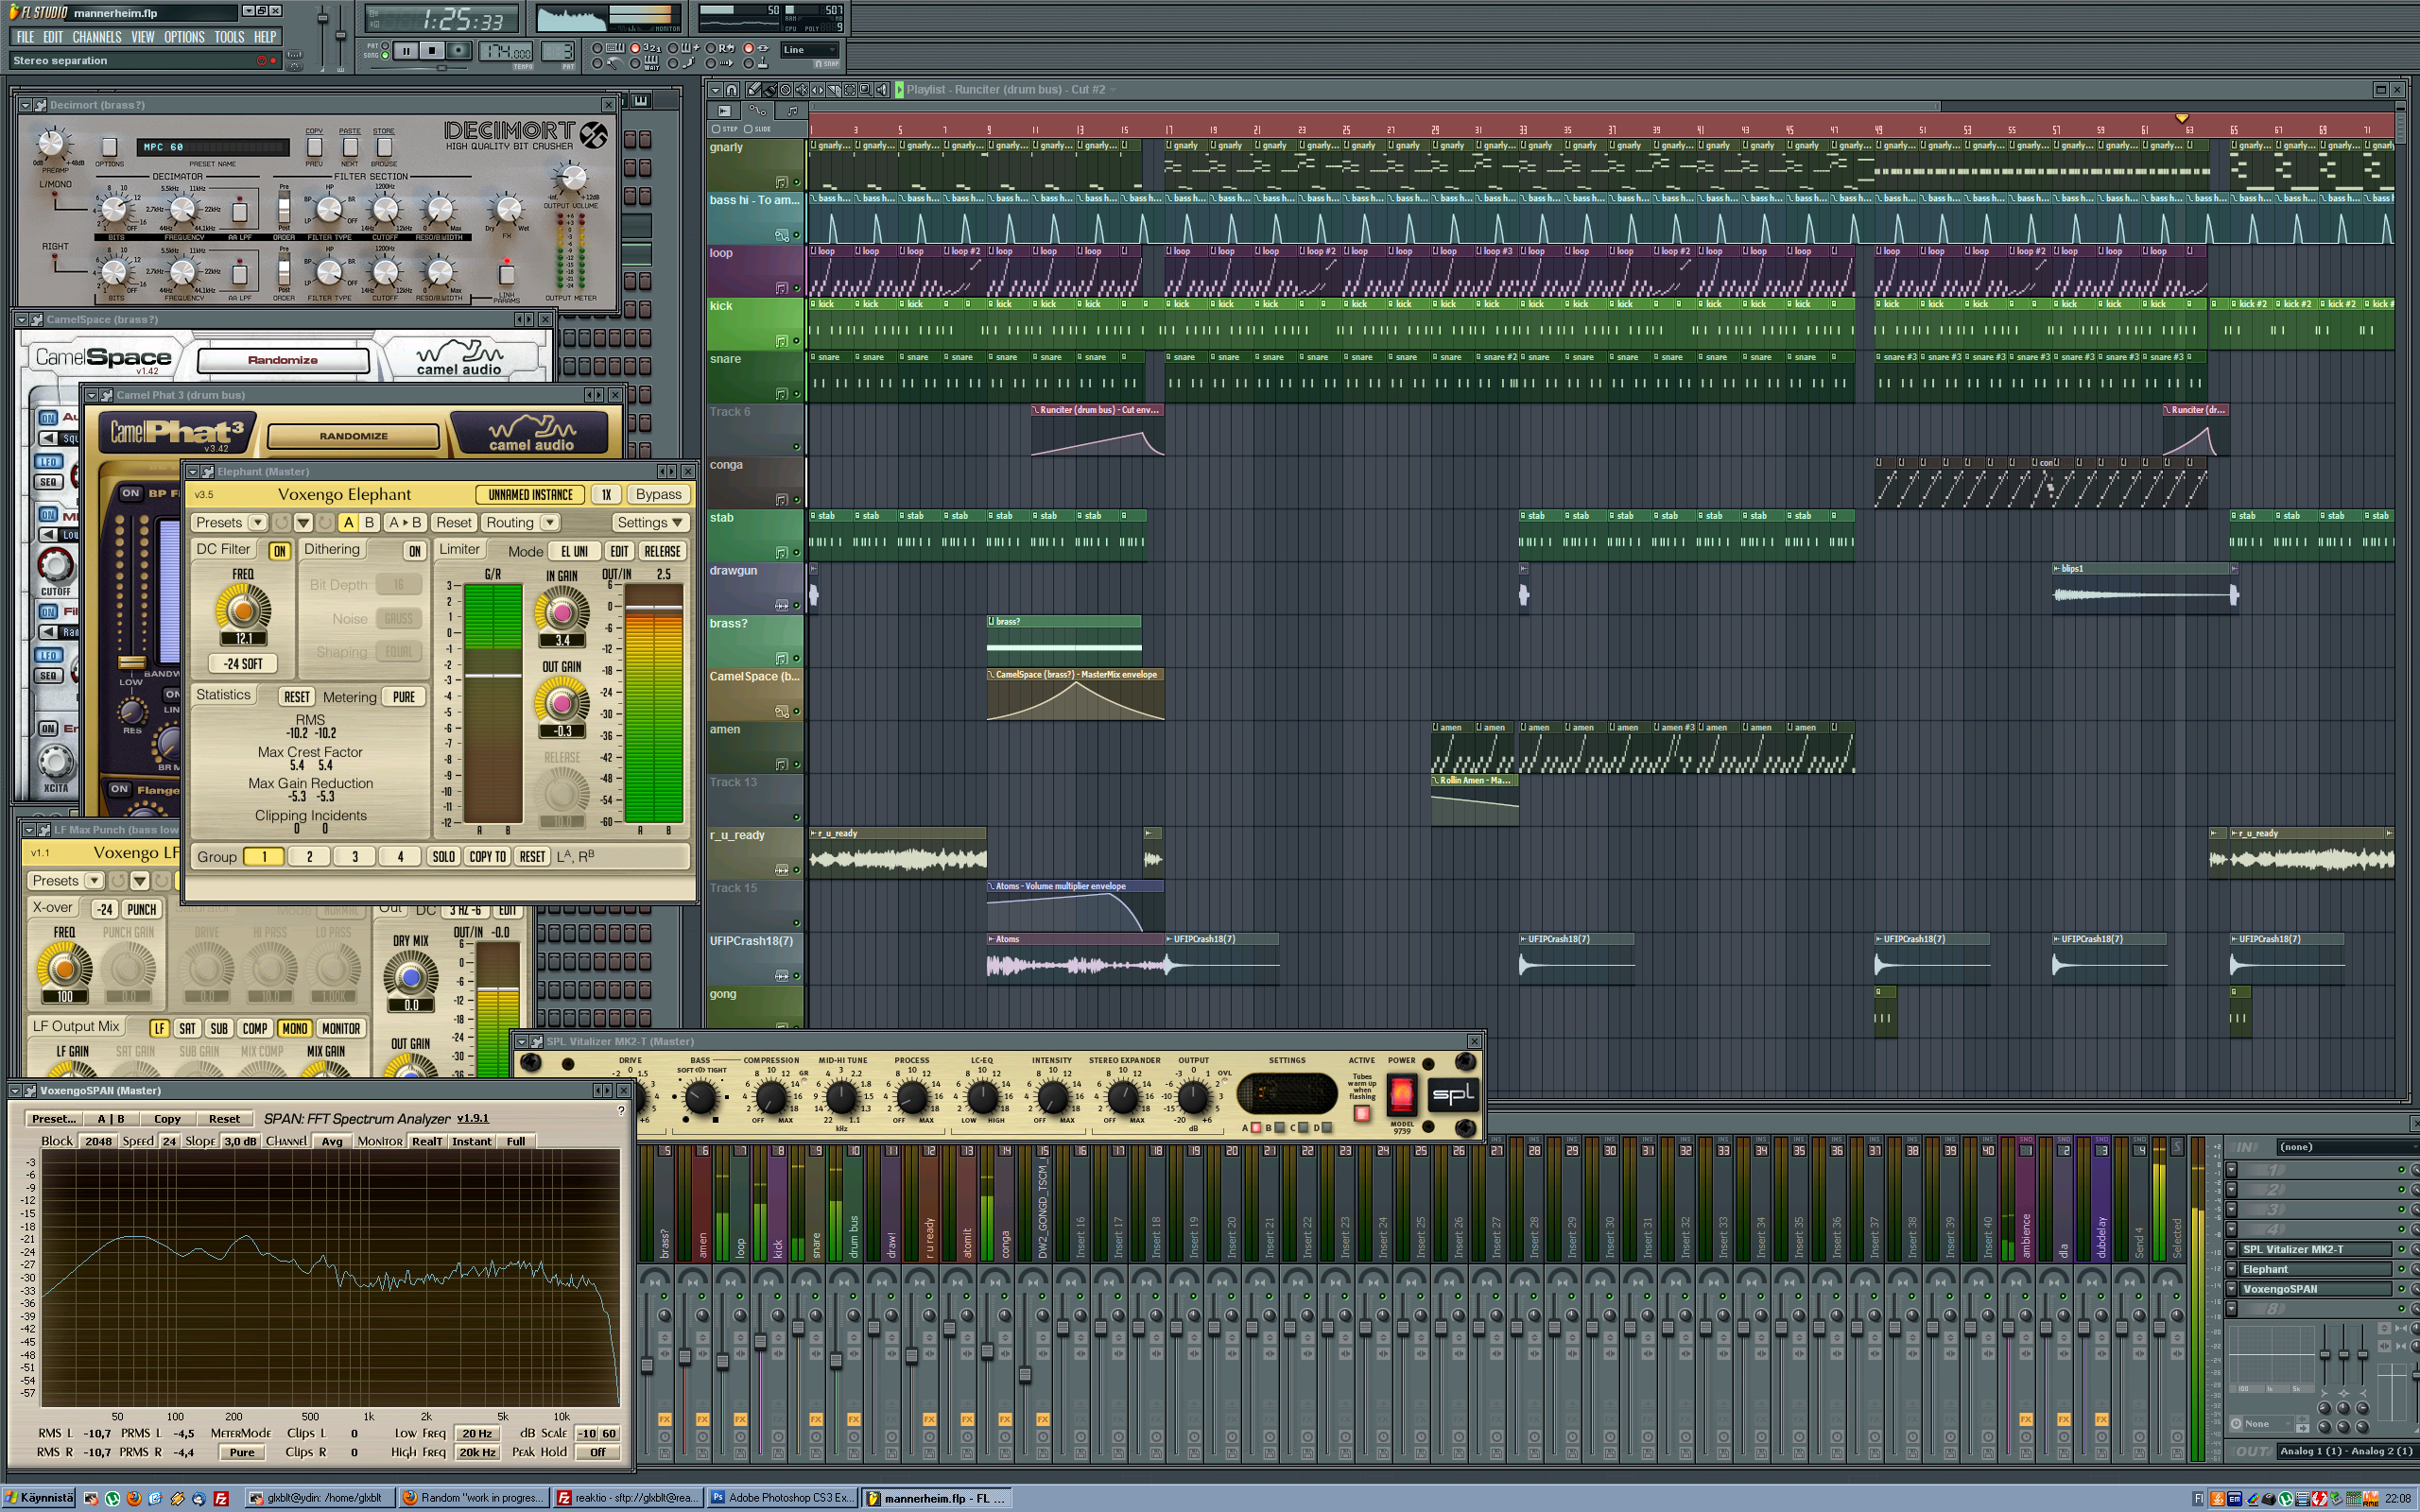Click the Preset... button in SPAN analyzer
This screenshot has width=2420, height=1512.
[x=54, y=1119]
